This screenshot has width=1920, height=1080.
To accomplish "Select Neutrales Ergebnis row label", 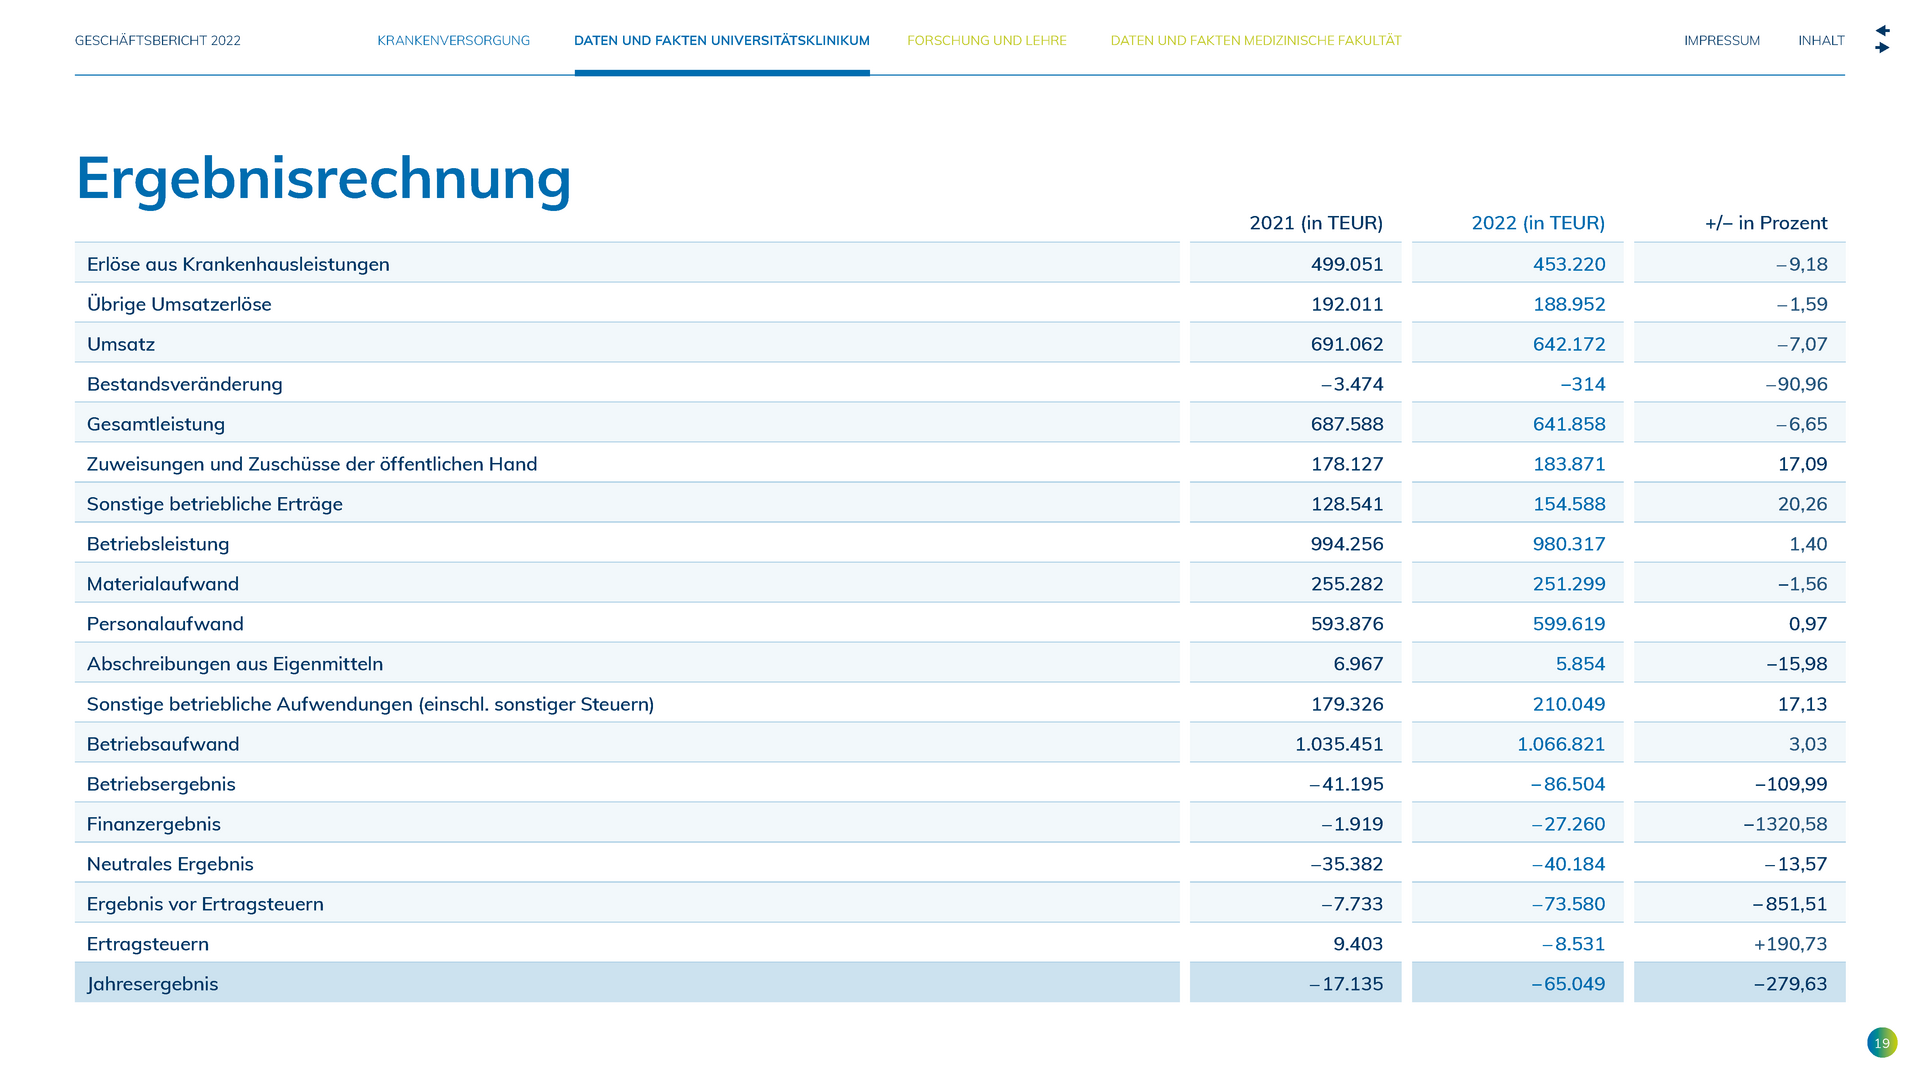I will pos(170,864).
